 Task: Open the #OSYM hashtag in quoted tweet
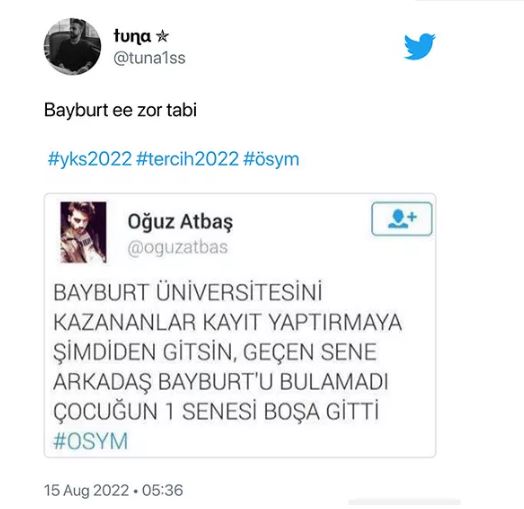91,441
